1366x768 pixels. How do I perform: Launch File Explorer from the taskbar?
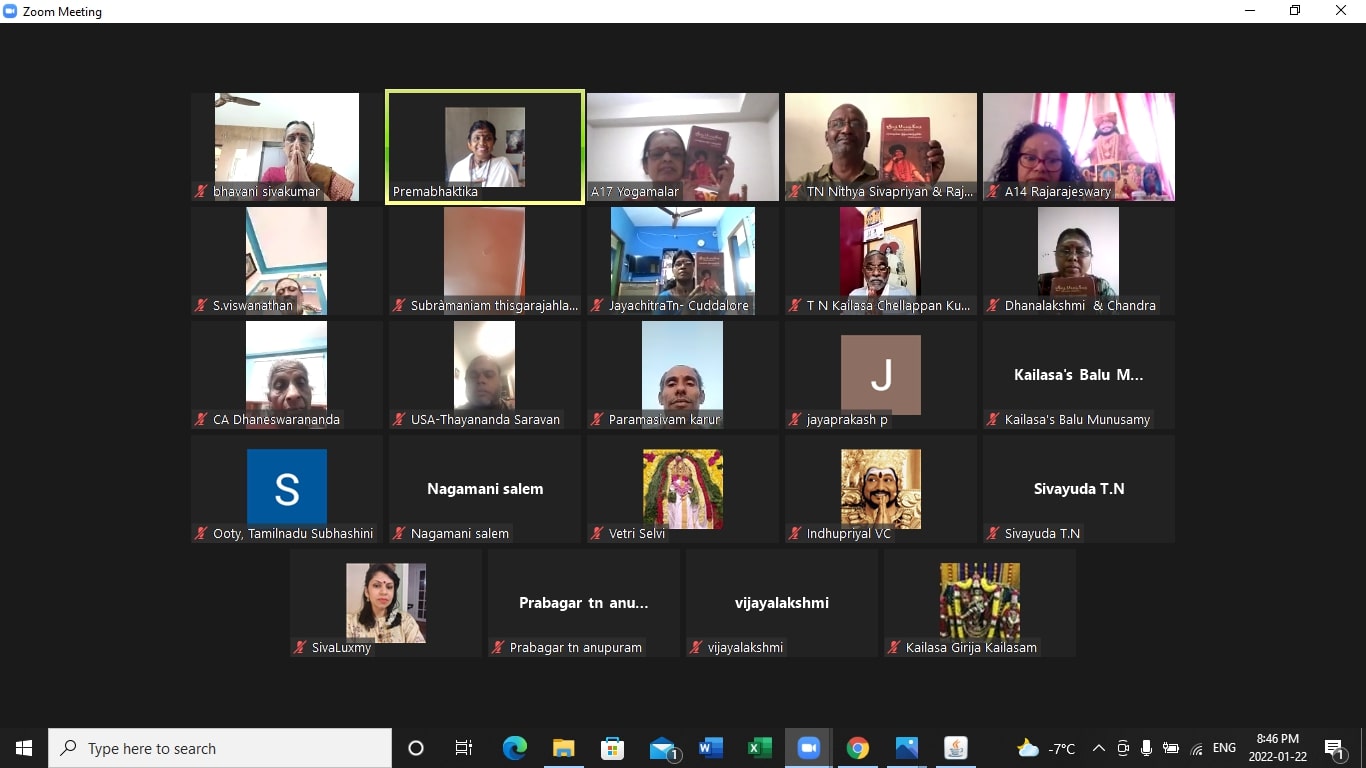point(564,748)
